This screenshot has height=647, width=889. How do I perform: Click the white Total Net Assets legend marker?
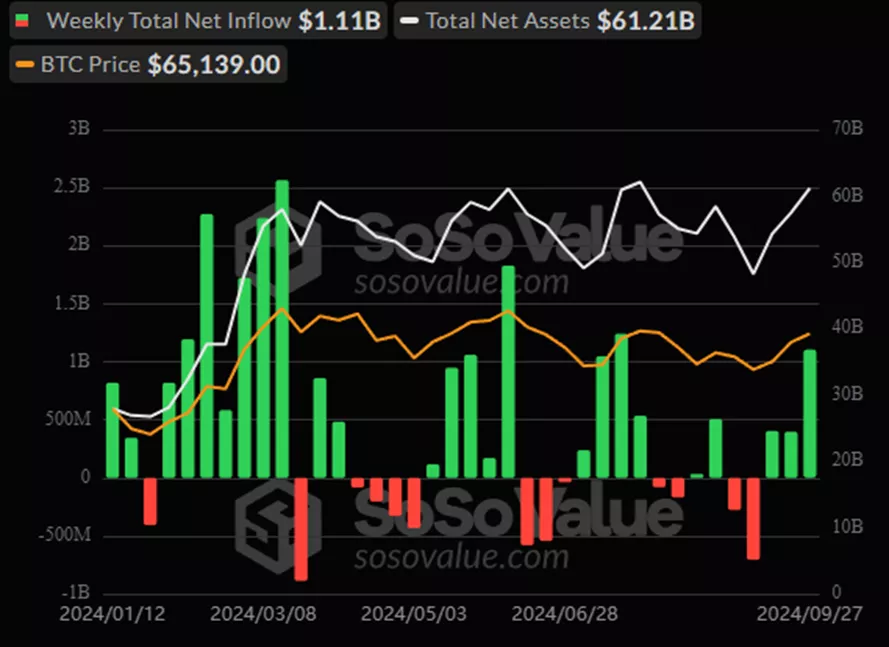pos(408,21)
